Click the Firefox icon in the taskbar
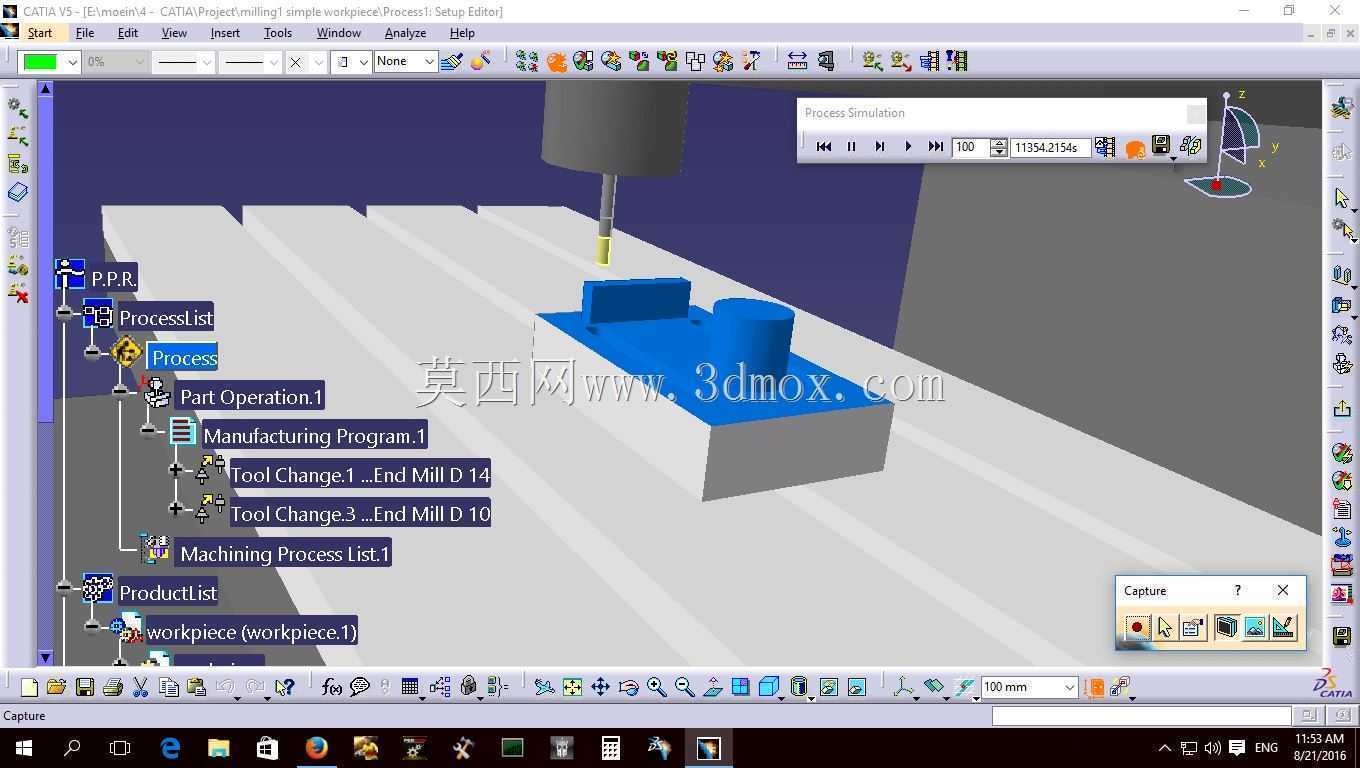This screenshot has width=1360, height=768. point(316,747)
